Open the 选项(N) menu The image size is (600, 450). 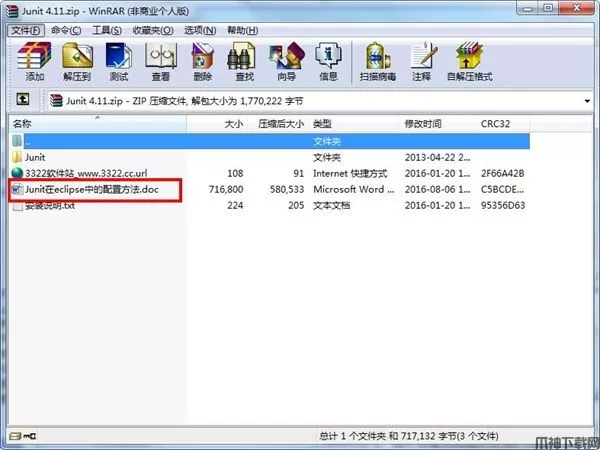(200, 30)
